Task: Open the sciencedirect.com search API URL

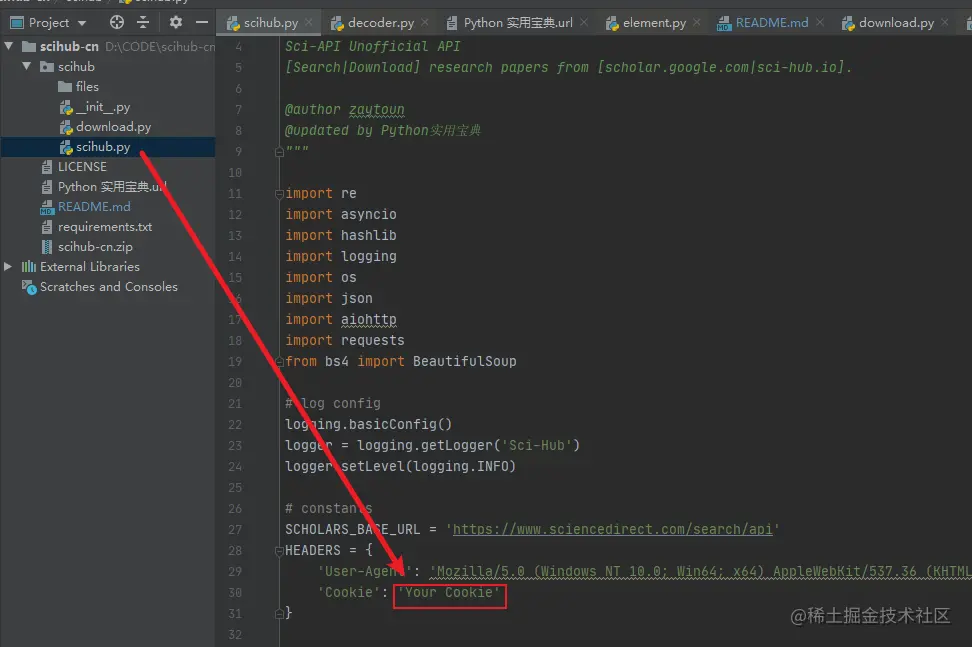Action: (612, 529)
